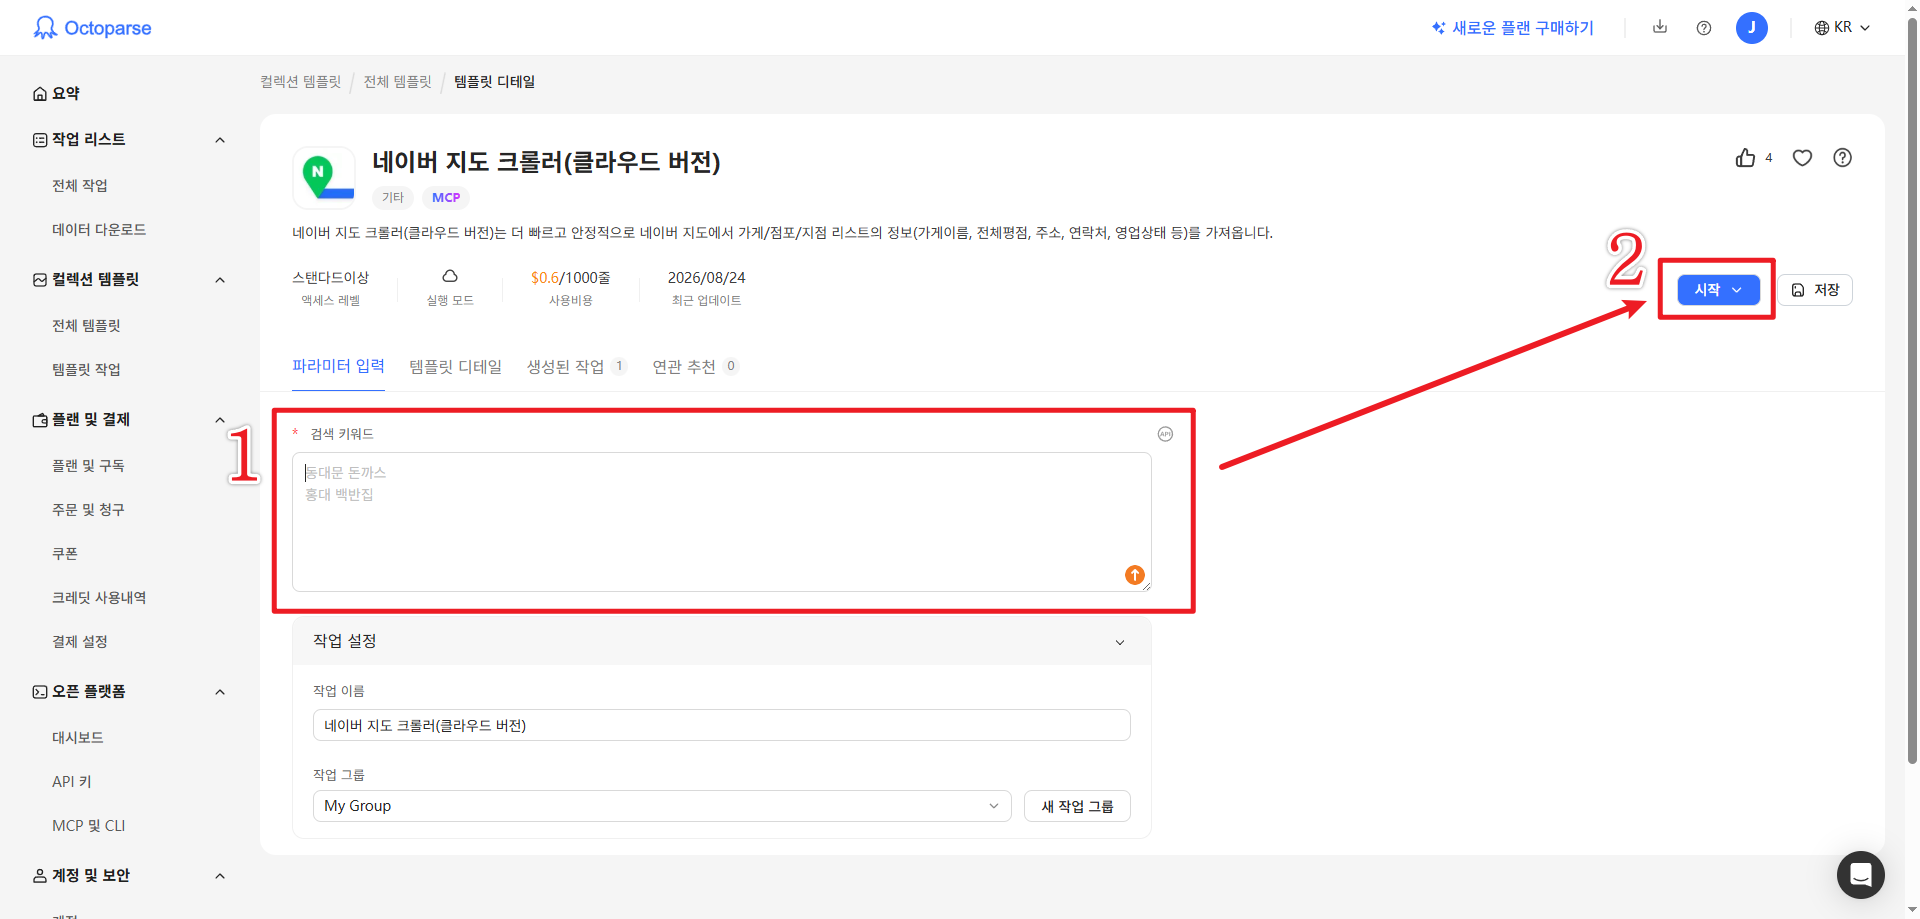This screenshot has height=919, width=1920.
Task: Click 전체 템플릿 breadcrumb link
Action: tap(397, 82)
